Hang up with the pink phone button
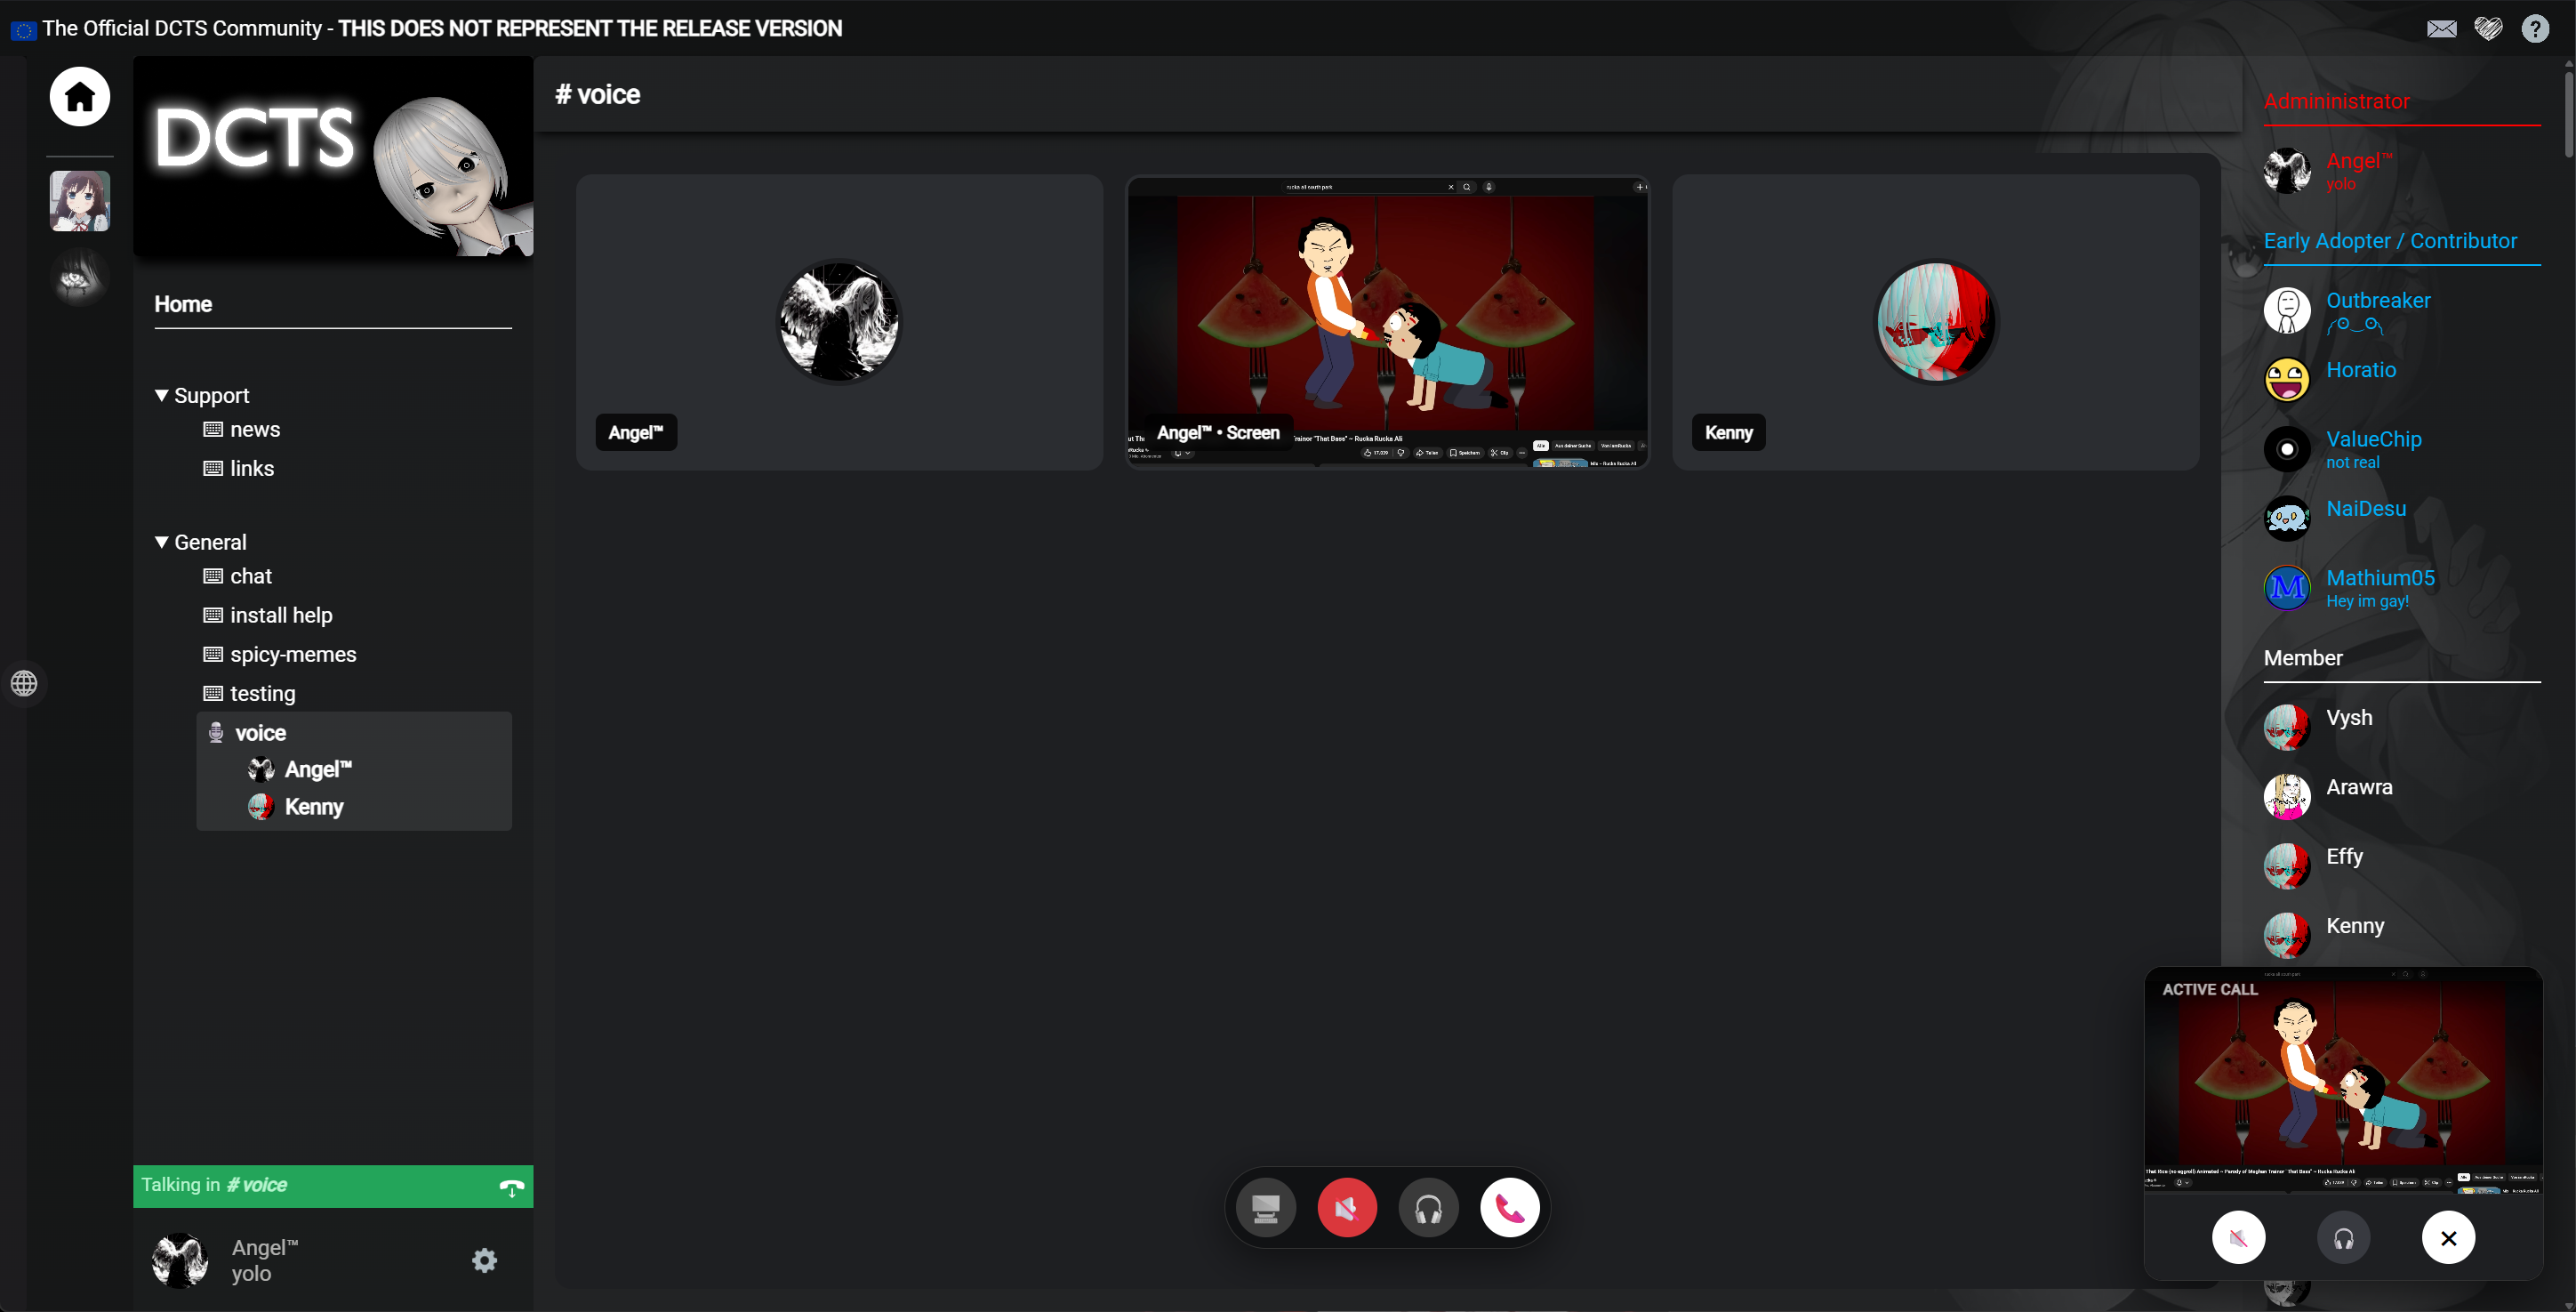Viewport: 2576px width, 1312px height. 1509,1208
